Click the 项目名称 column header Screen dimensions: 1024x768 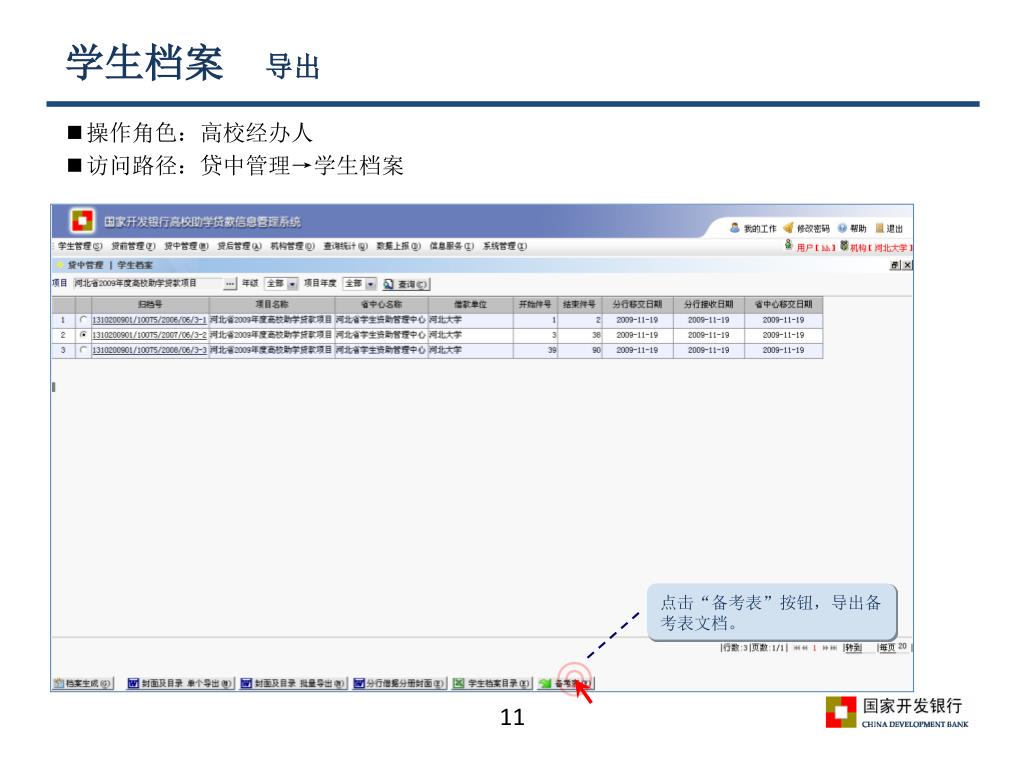click(x=272, y=304)
